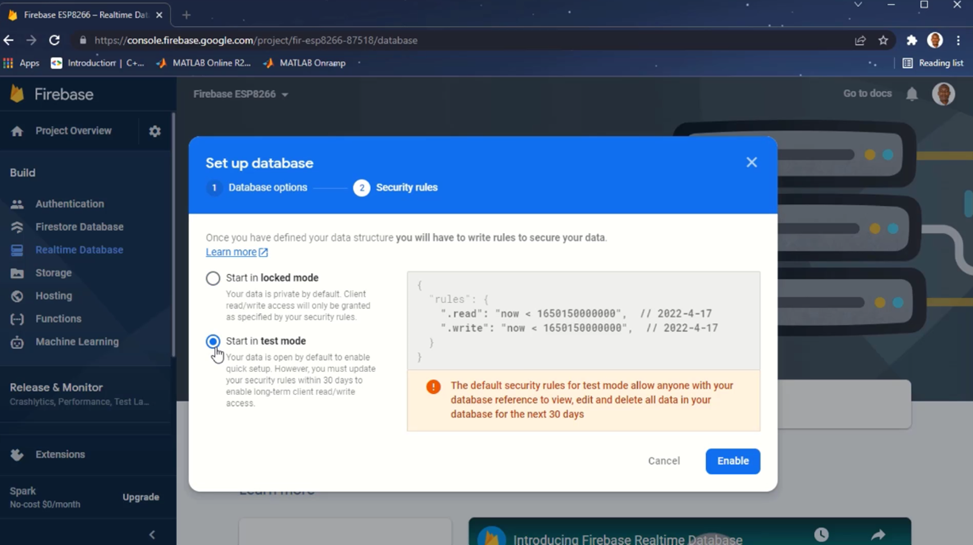Open Storage in the sidebar
The image size is (973, 545).
point(53,272)
